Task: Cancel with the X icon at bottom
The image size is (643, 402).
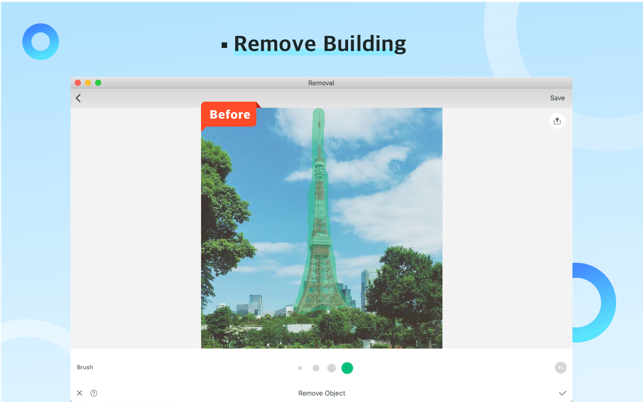Action: click(80, 393)
